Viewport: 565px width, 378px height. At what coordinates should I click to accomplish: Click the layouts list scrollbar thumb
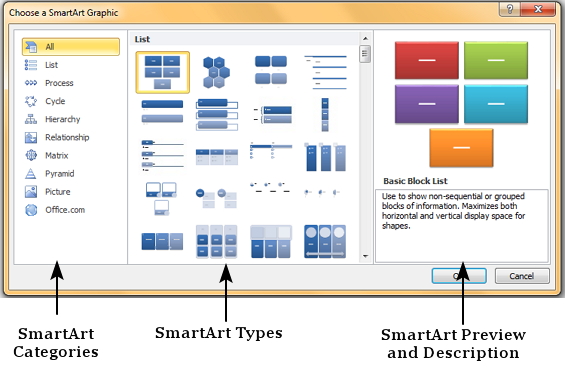[365, 54]
